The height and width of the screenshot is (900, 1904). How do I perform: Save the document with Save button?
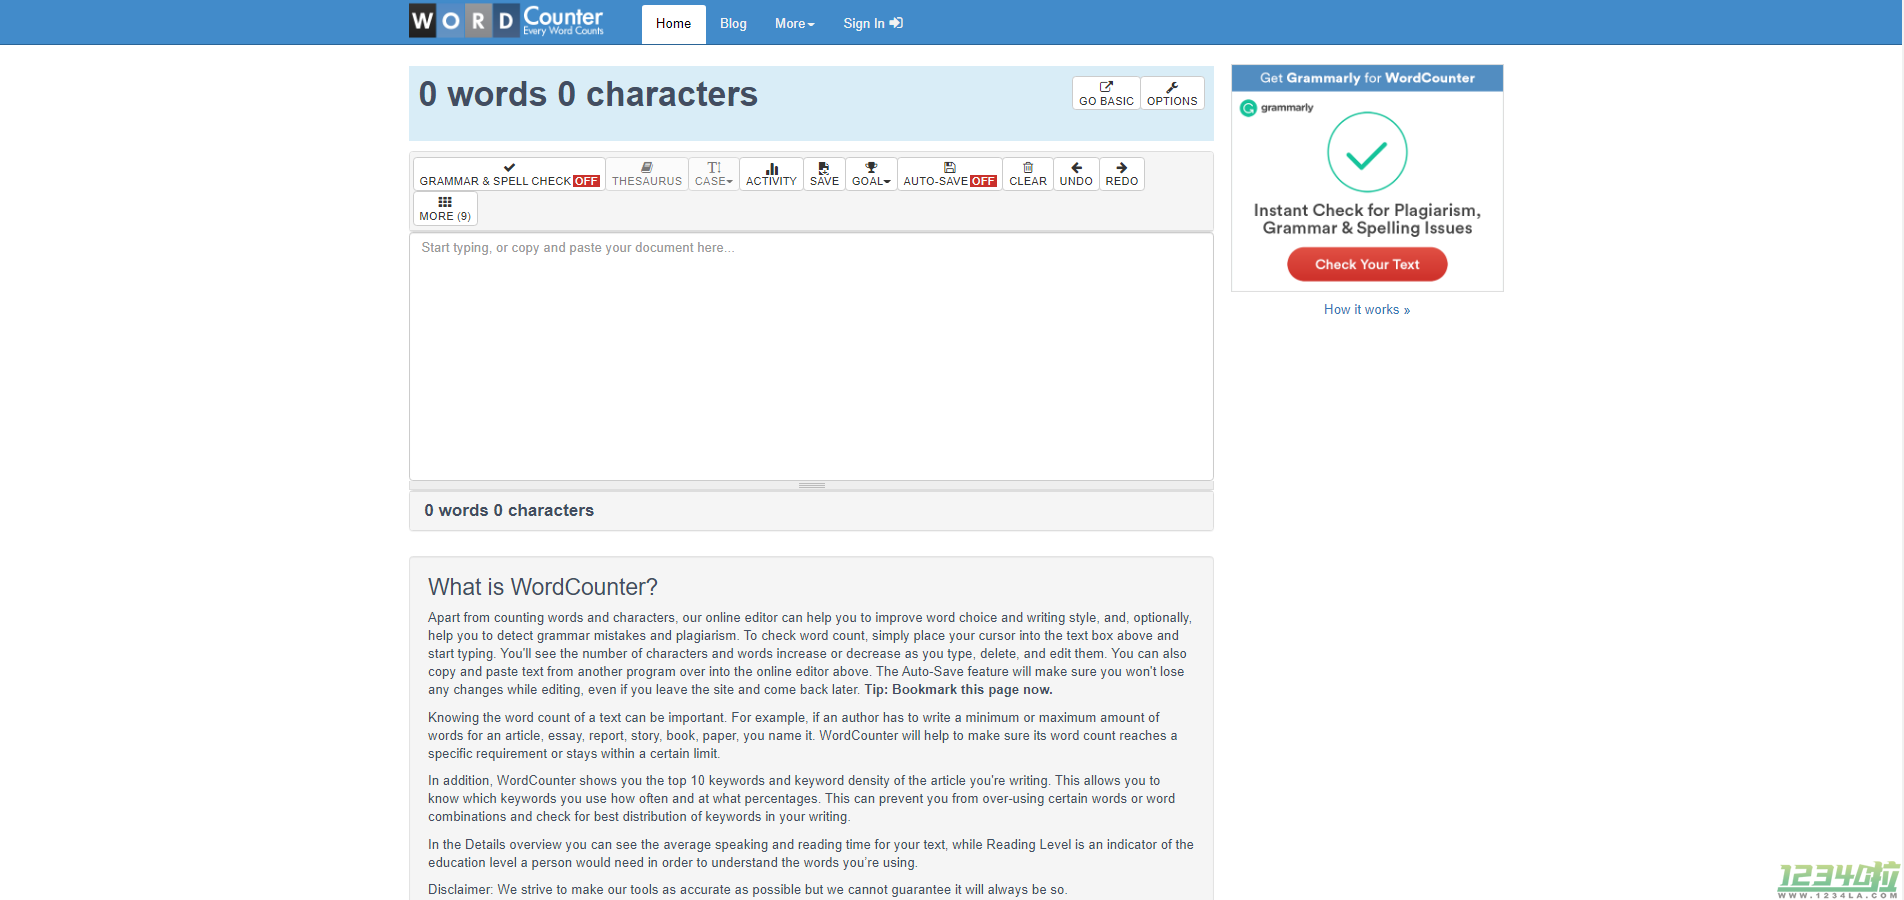pos(824,174)
